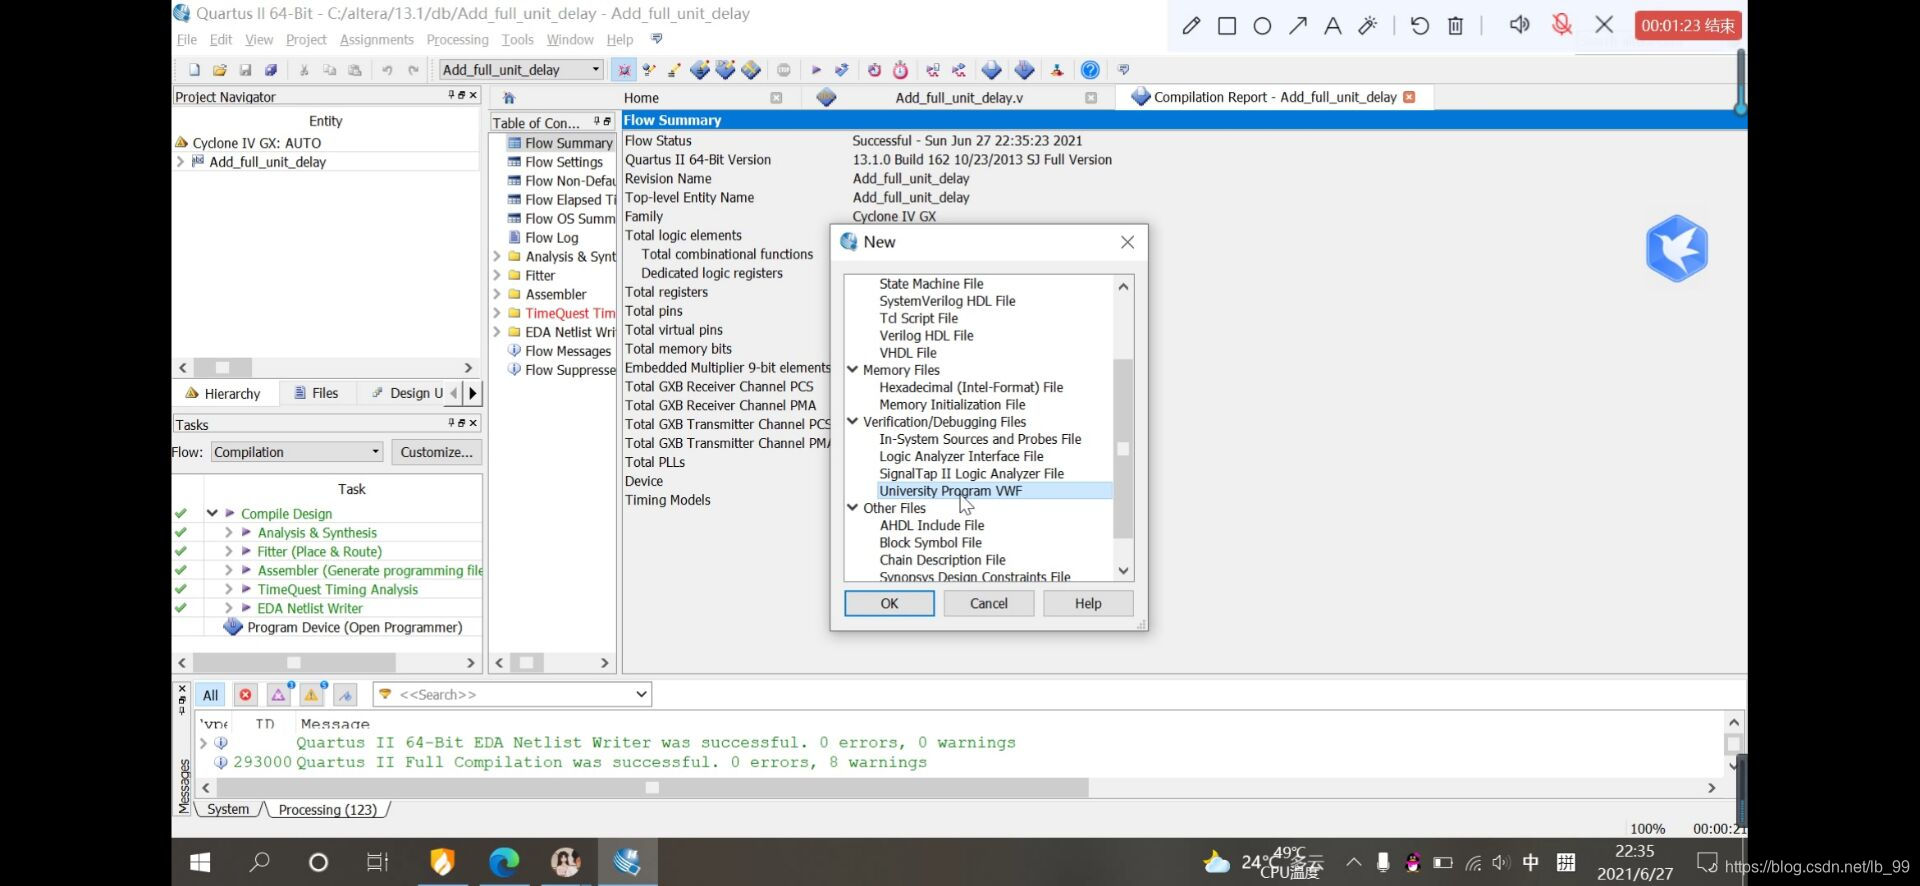Viewport: 1920px width, 886px height.
Task: Switch to the Processing (123) messages tab
Action: coord(328,810)
